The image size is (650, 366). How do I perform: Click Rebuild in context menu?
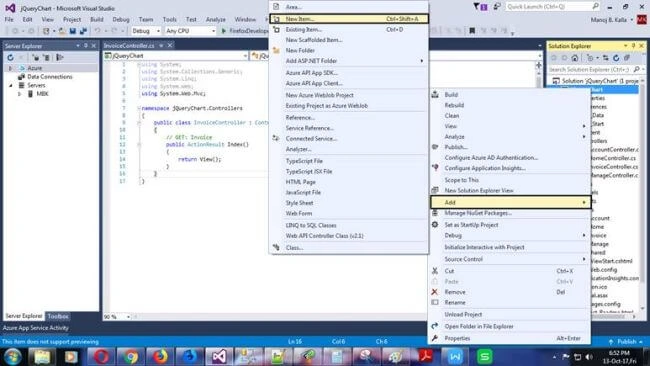[x=509, y=105]
